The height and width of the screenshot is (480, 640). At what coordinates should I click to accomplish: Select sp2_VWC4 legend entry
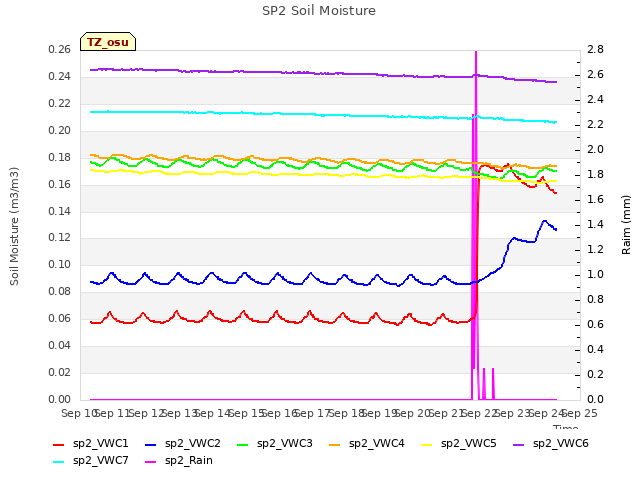(x=367, y=443)
